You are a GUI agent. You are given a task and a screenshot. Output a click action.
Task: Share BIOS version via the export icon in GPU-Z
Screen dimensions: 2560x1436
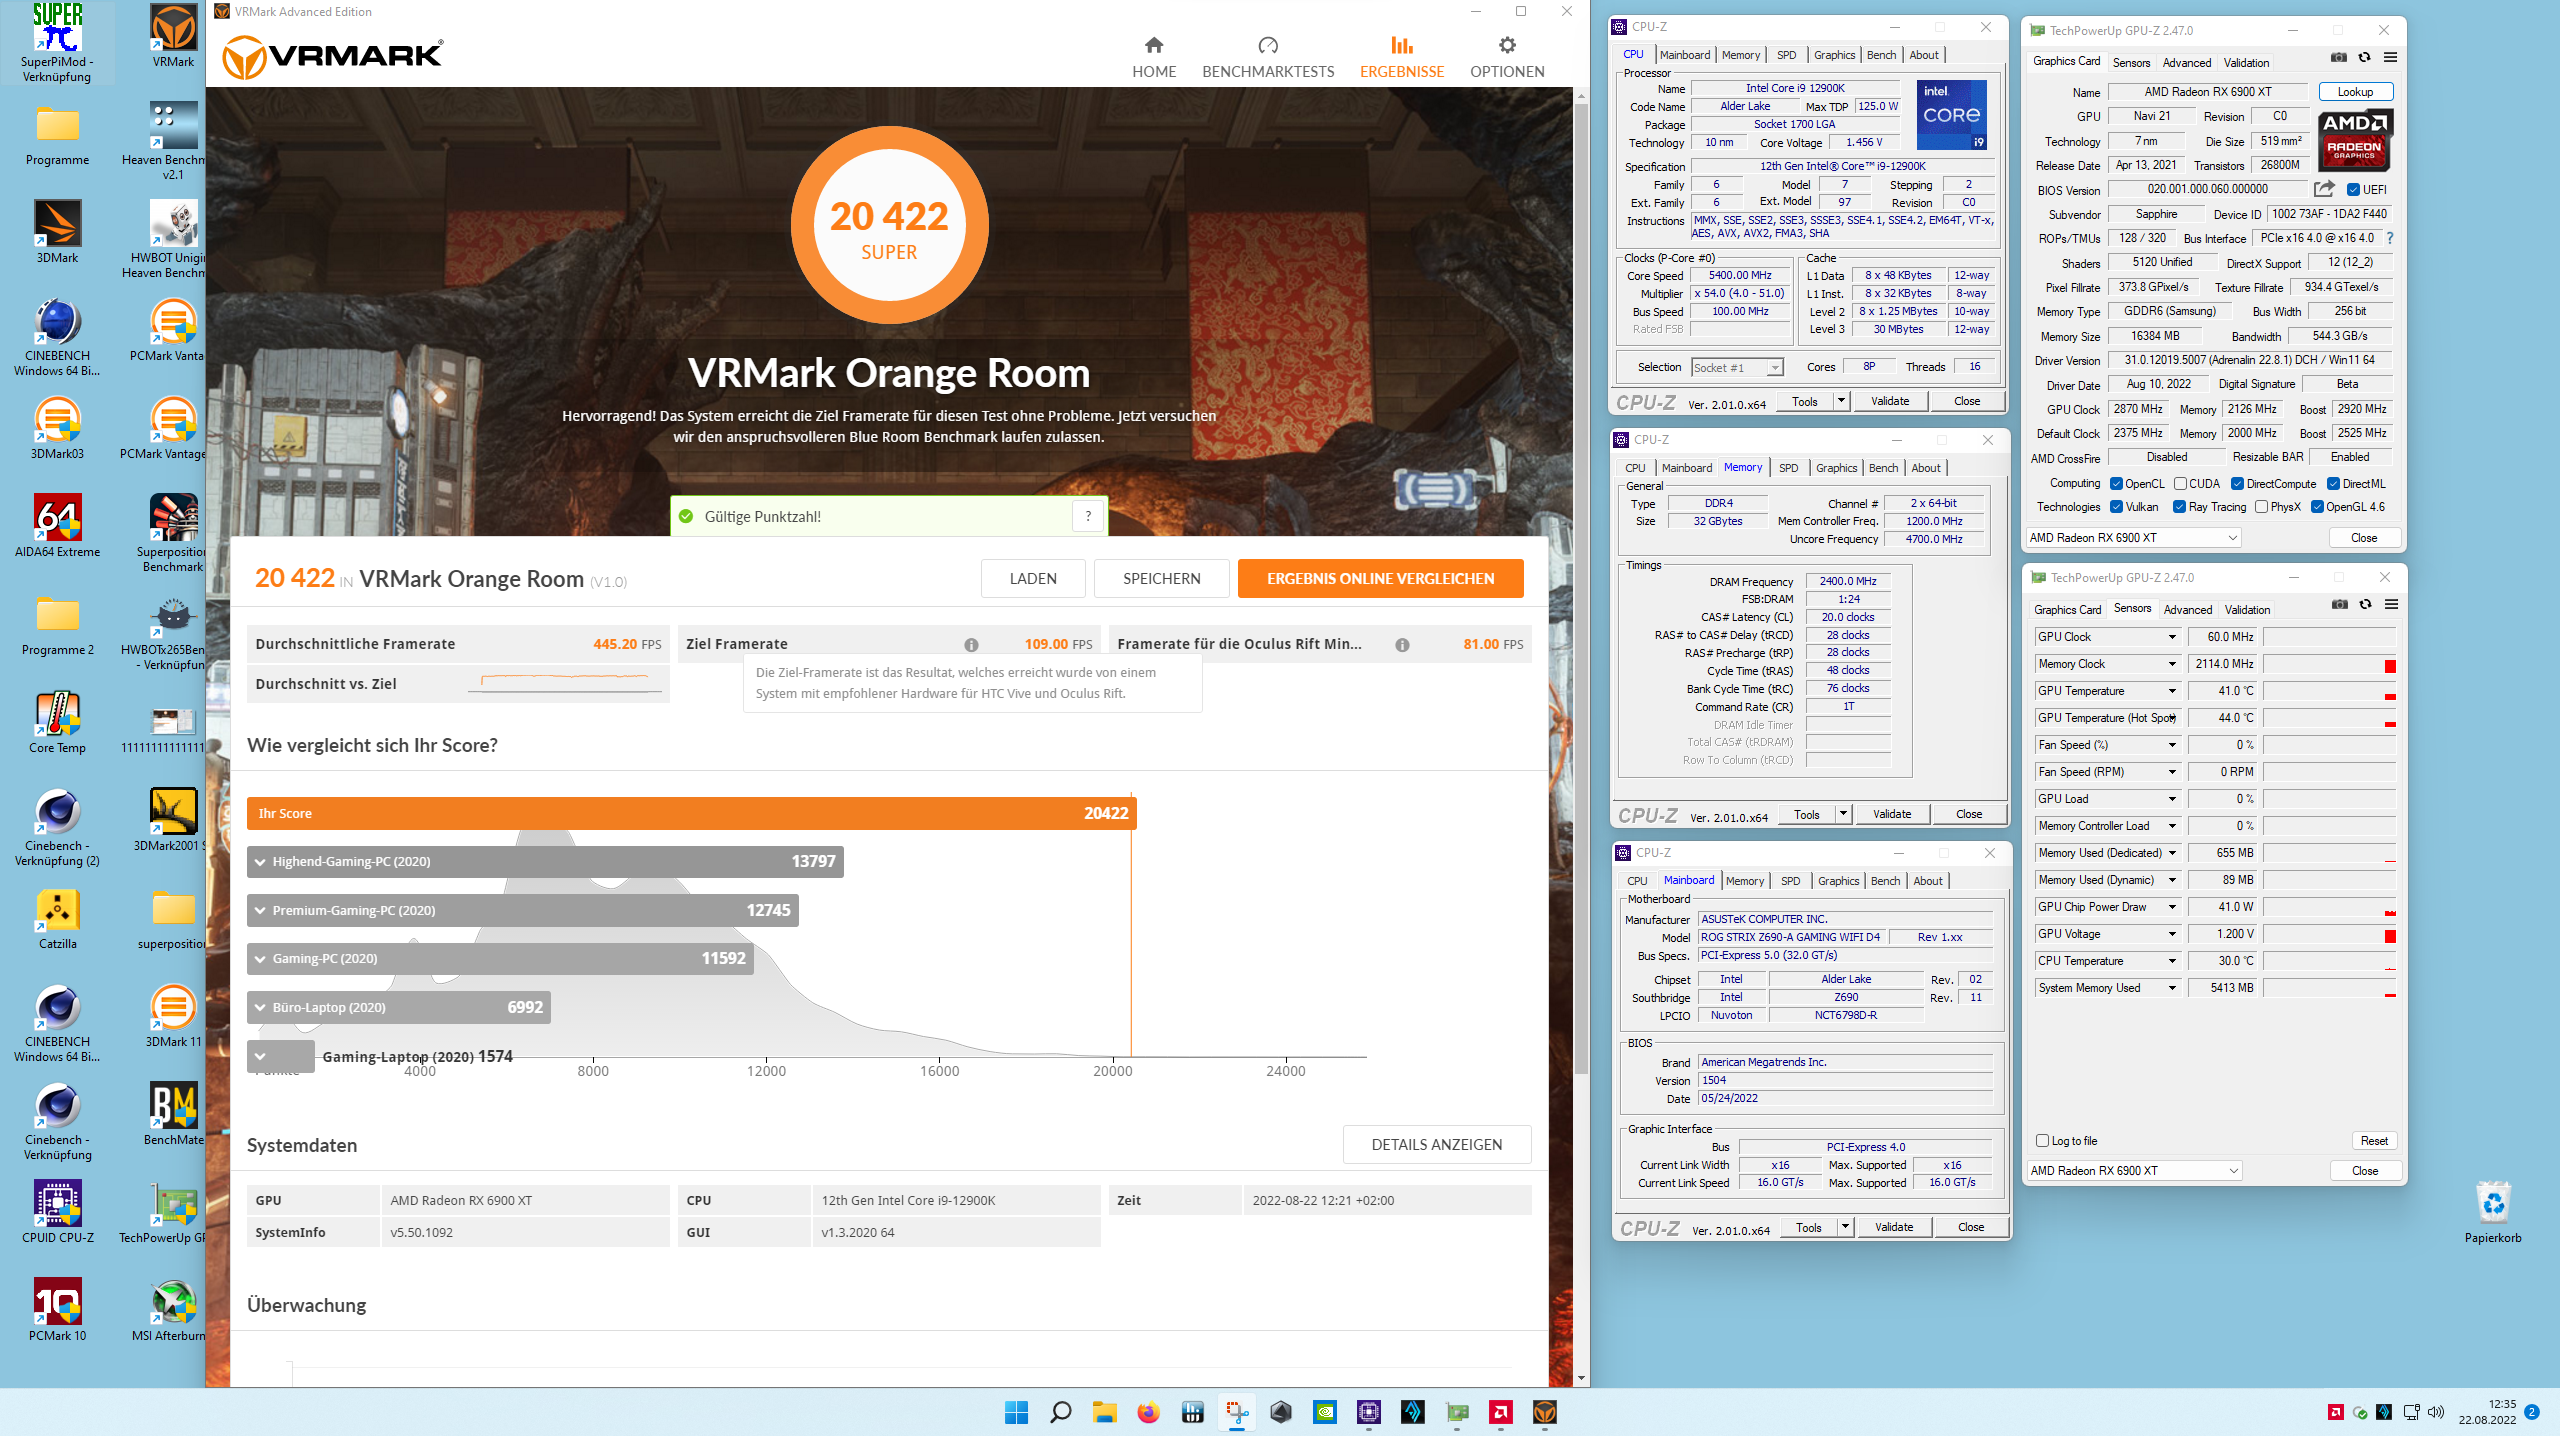coord(2324,189)
